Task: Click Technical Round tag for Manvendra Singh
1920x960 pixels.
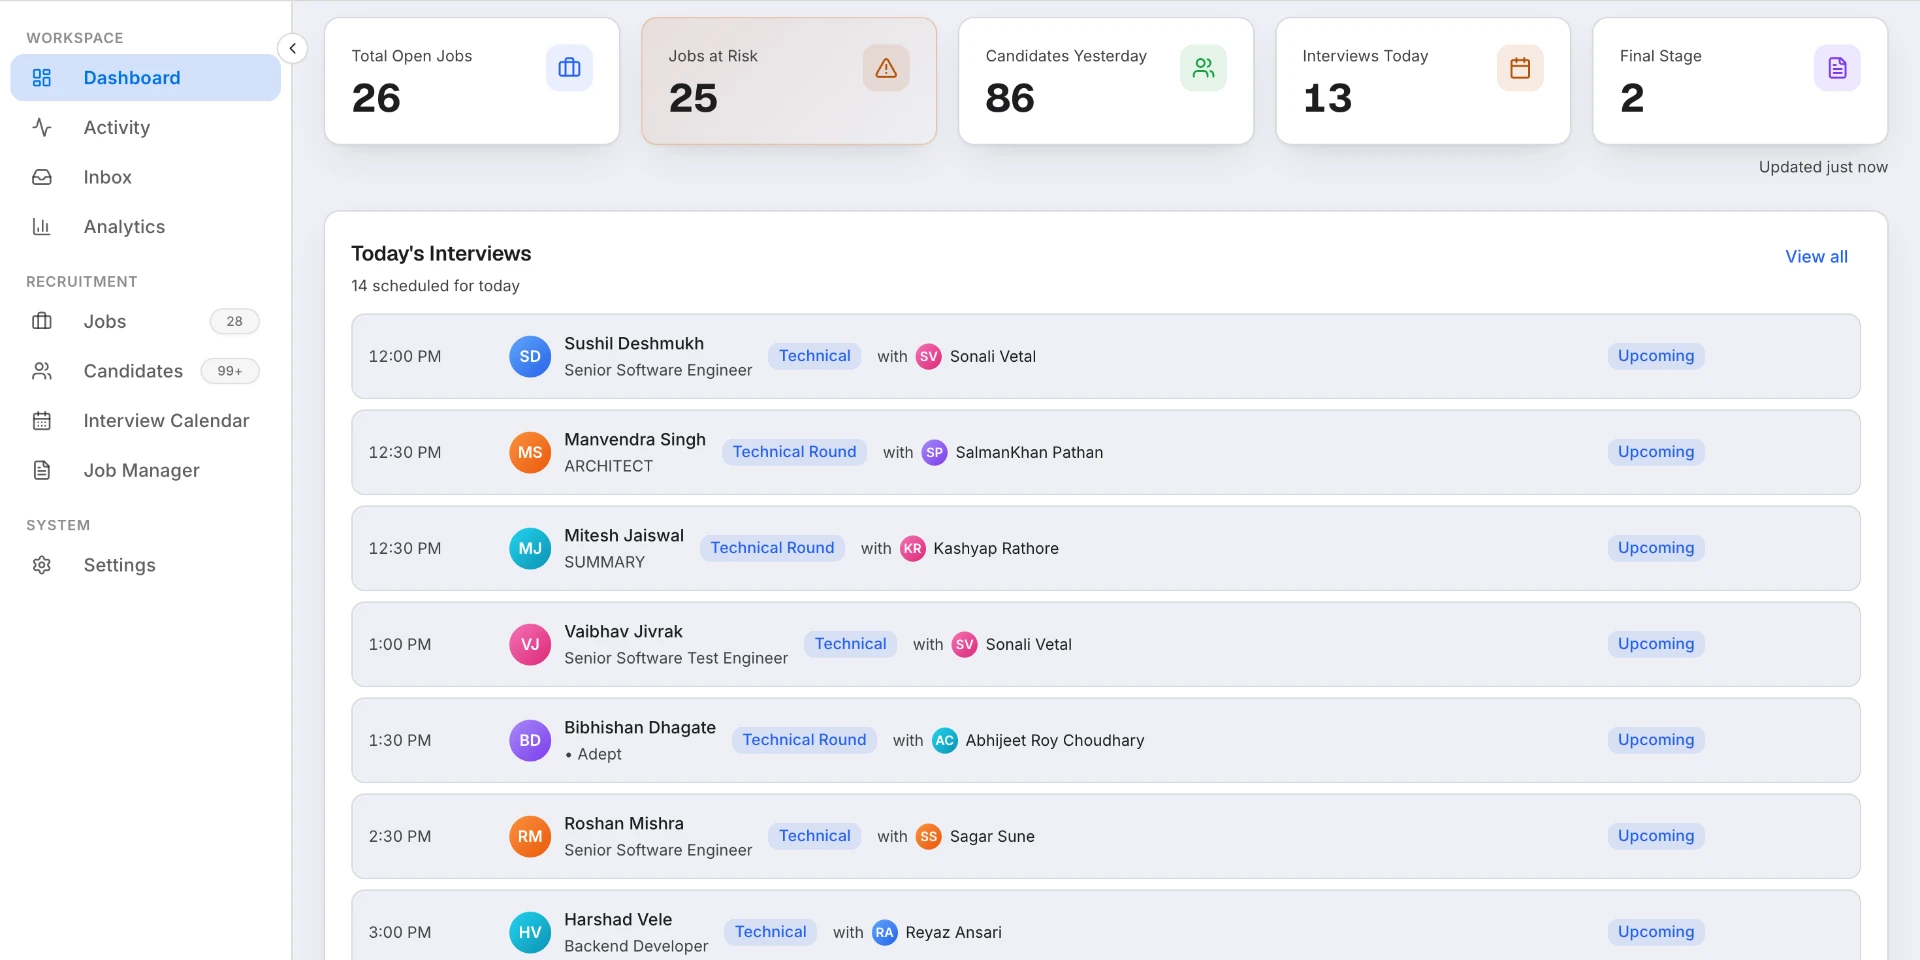Action: 794,452
